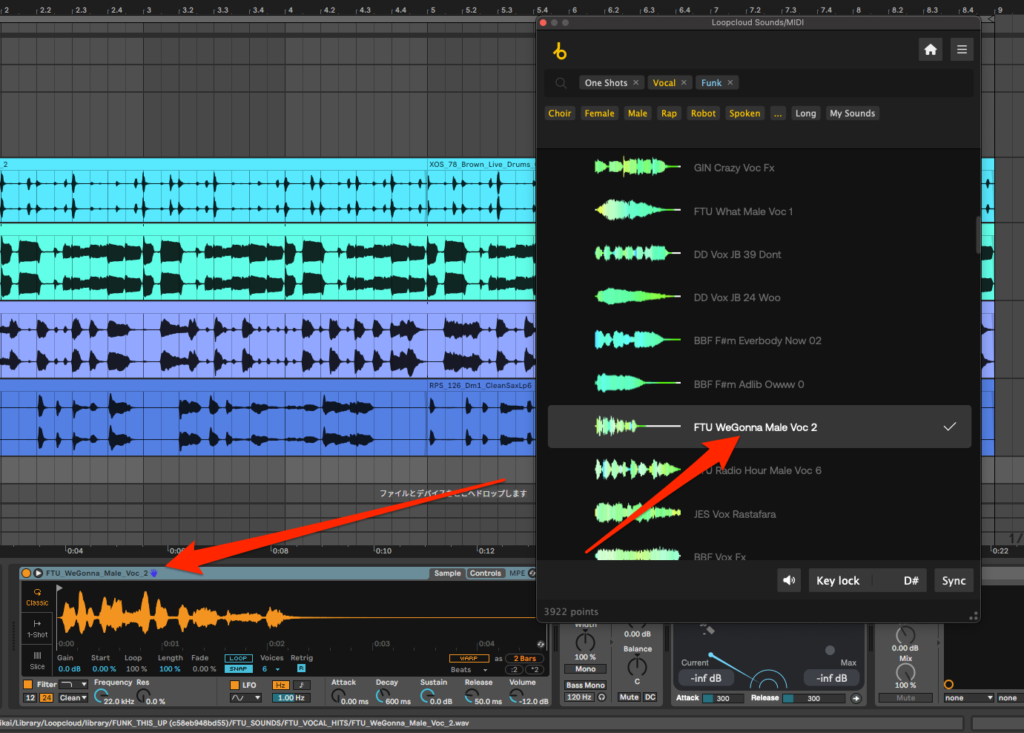Image resolution: width=1024 pixels, height=733 pixels.
Task: Toggle the Simpler device activator
Action: (26, 573)
